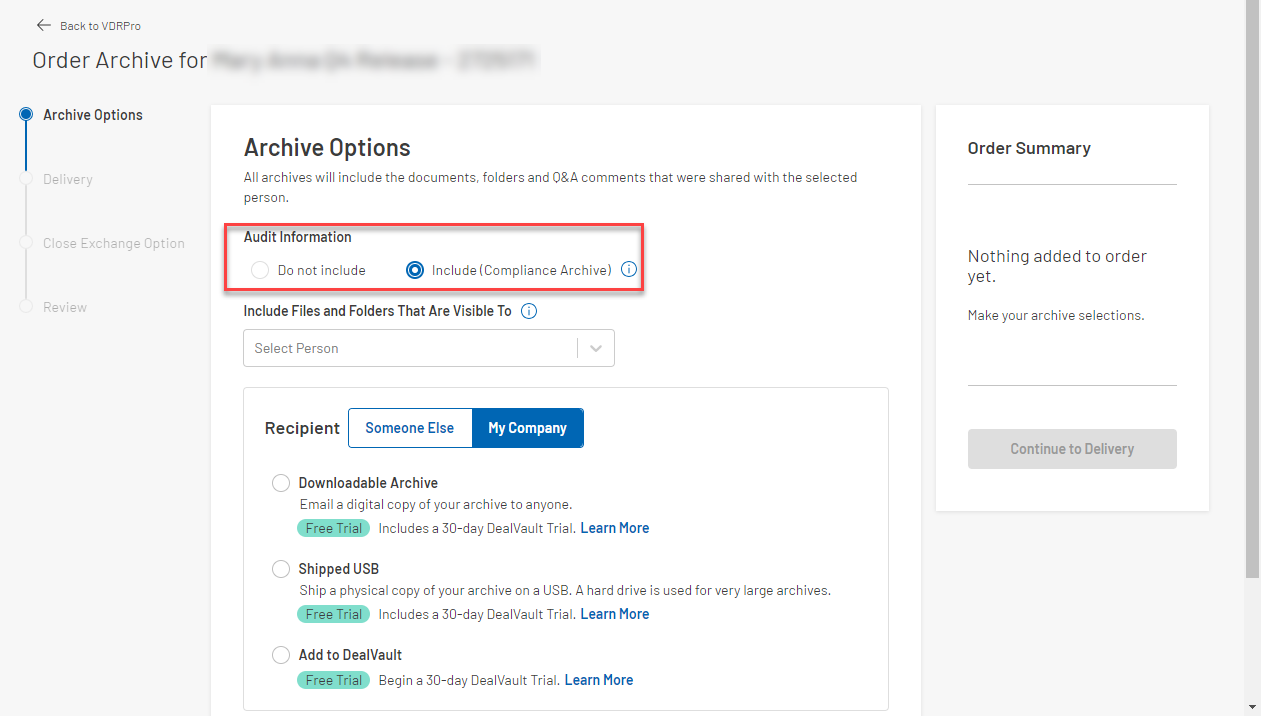The width and height of the screenshot is (1261, 716).
Task: Choose Downloadable Archive delivery option
Action: tap(281, 483)
